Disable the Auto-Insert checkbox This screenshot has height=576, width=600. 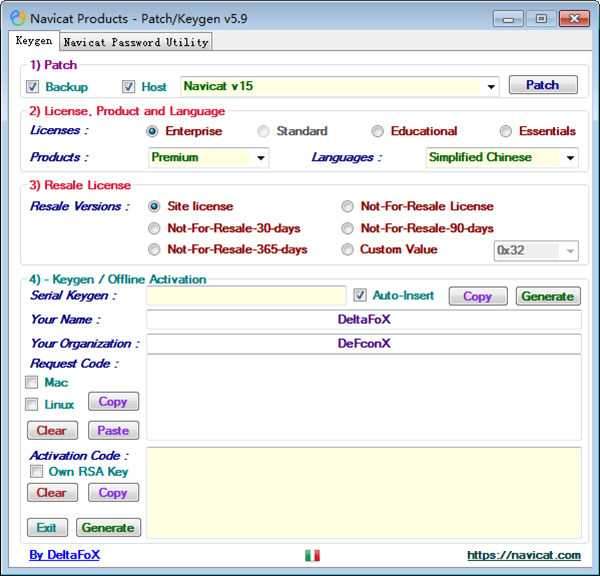pos(361,295)
